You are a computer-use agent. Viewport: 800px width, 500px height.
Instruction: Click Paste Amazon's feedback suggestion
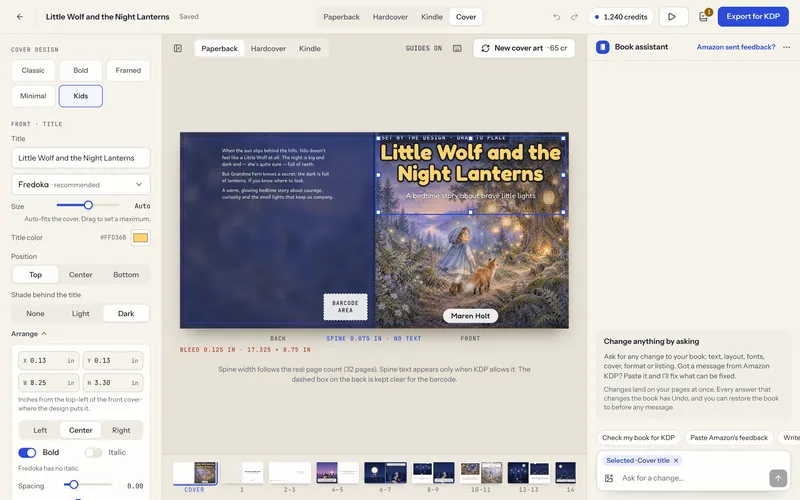(729, 438)
